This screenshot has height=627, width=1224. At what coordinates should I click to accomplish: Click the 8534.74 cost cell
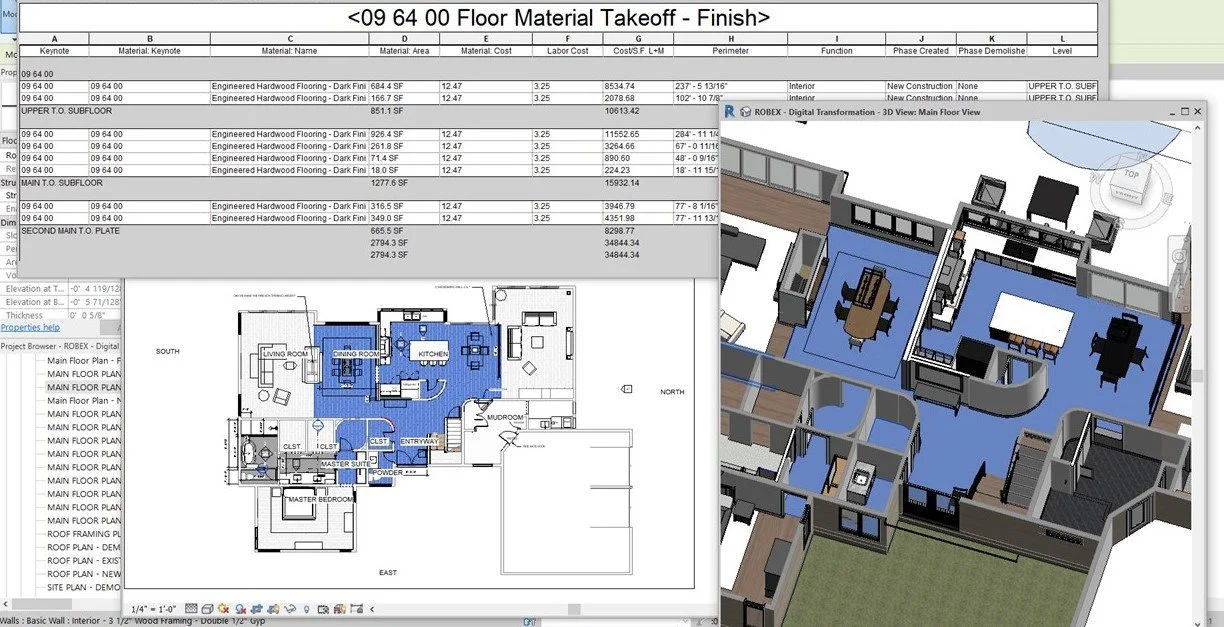pyautogui.click(x=639, y=86)
